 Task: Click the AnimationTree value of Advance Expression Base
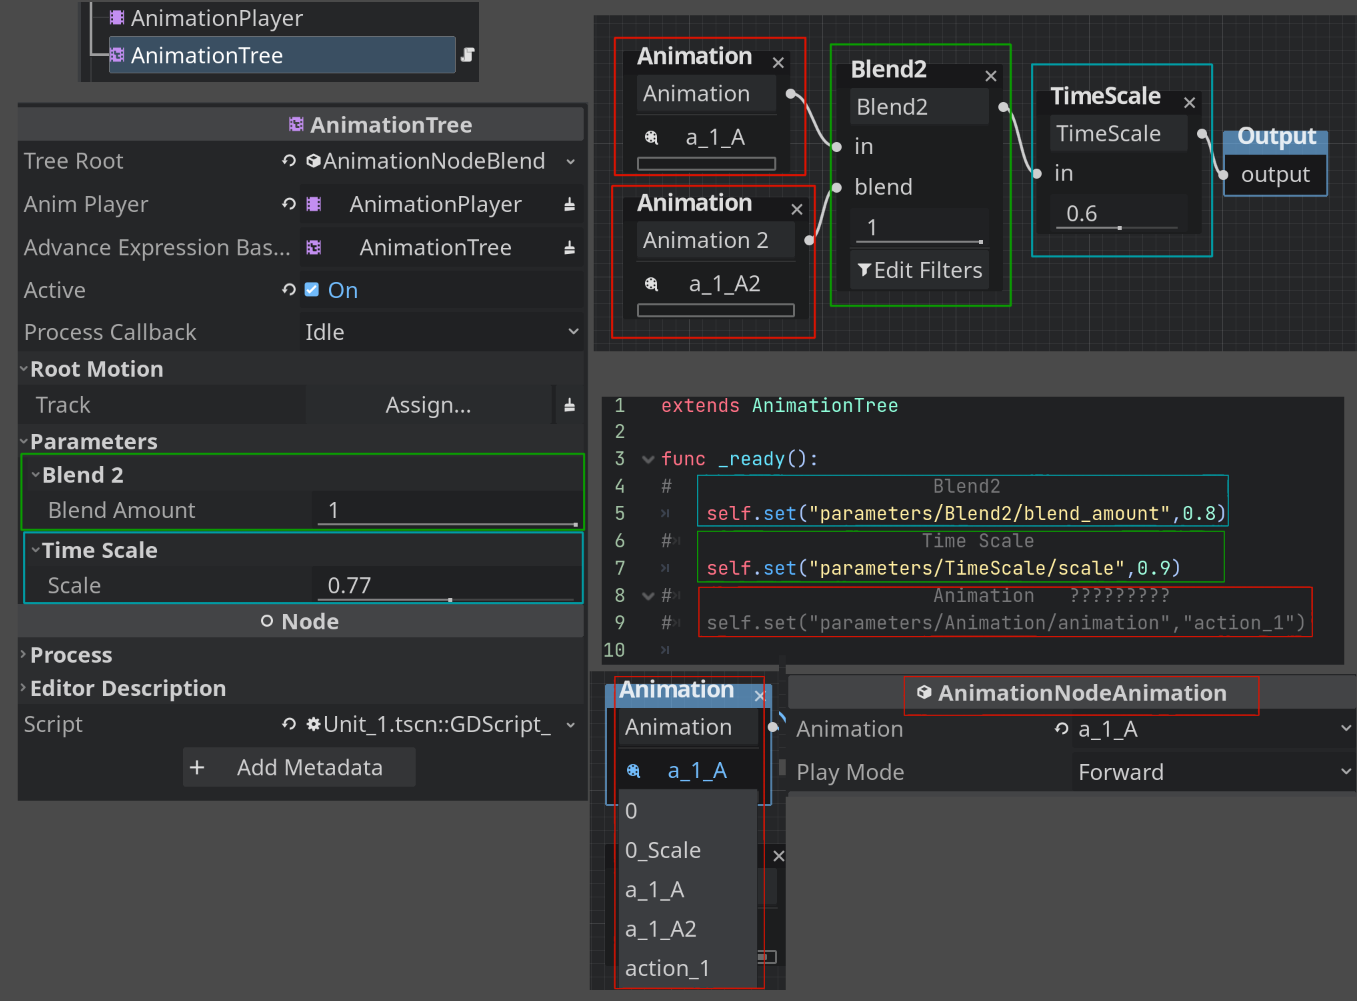[435, 247]
